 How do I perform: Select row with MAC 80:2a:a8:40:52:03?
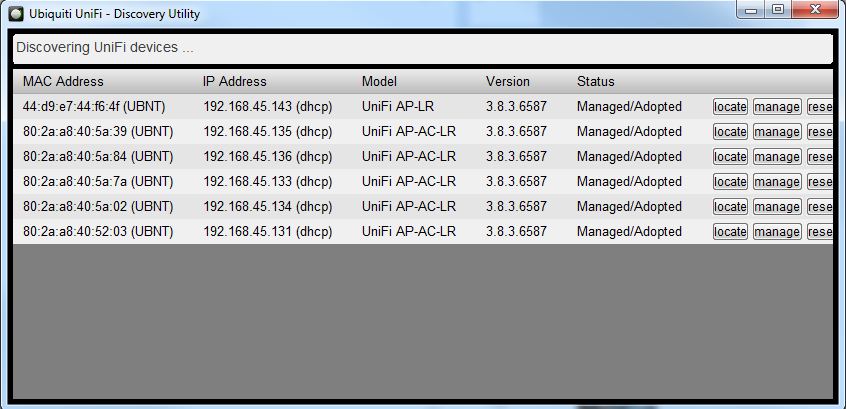(98, 232)
